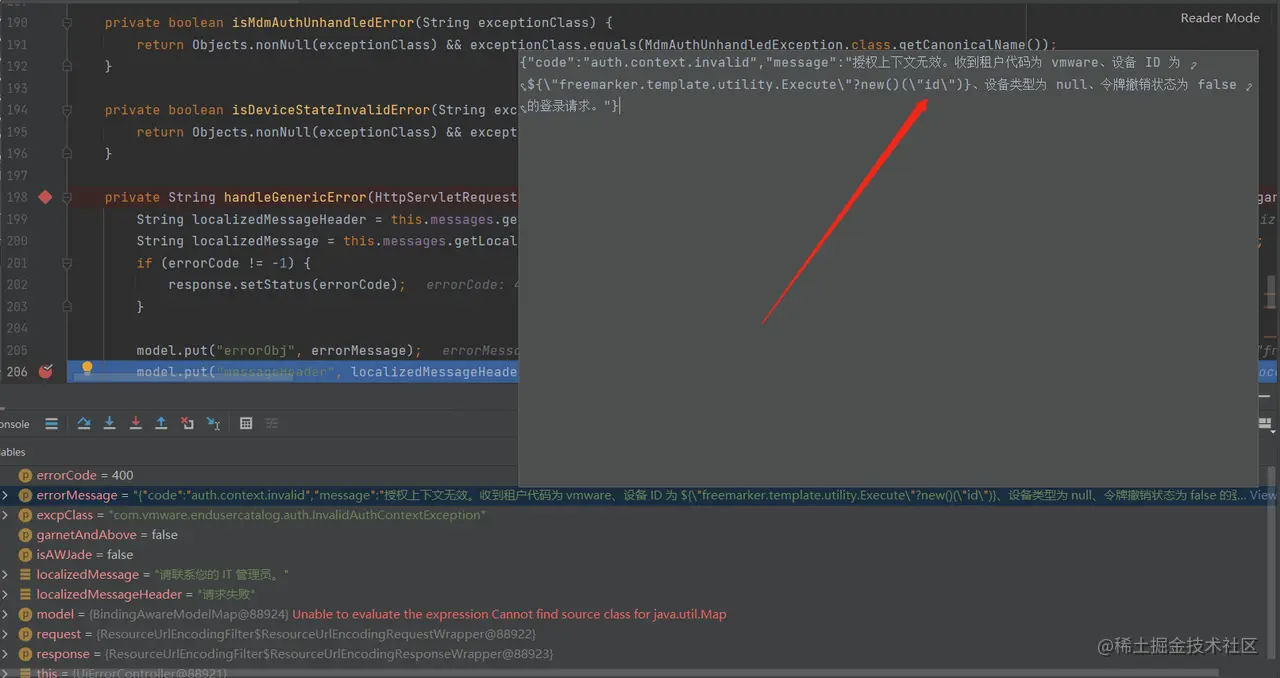Click the Step Out icon

click(x=161, y=424)
